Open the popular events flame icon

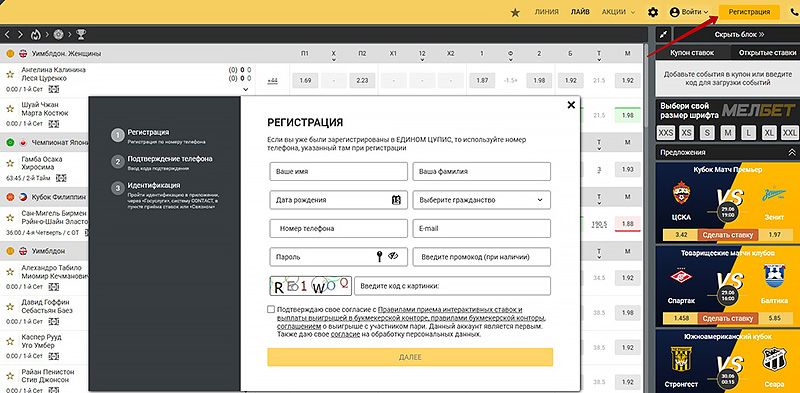pos(35,35)
